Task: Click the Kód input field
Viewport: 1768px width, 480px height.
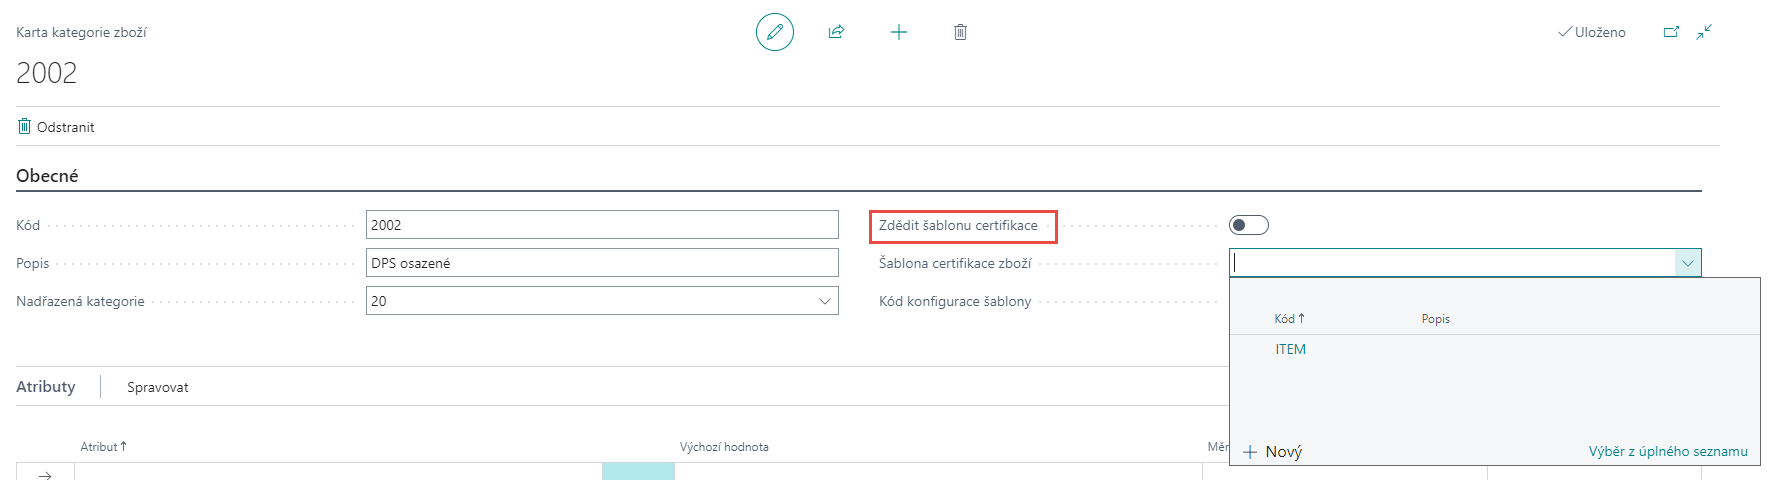Action: [x=601, y=225]
